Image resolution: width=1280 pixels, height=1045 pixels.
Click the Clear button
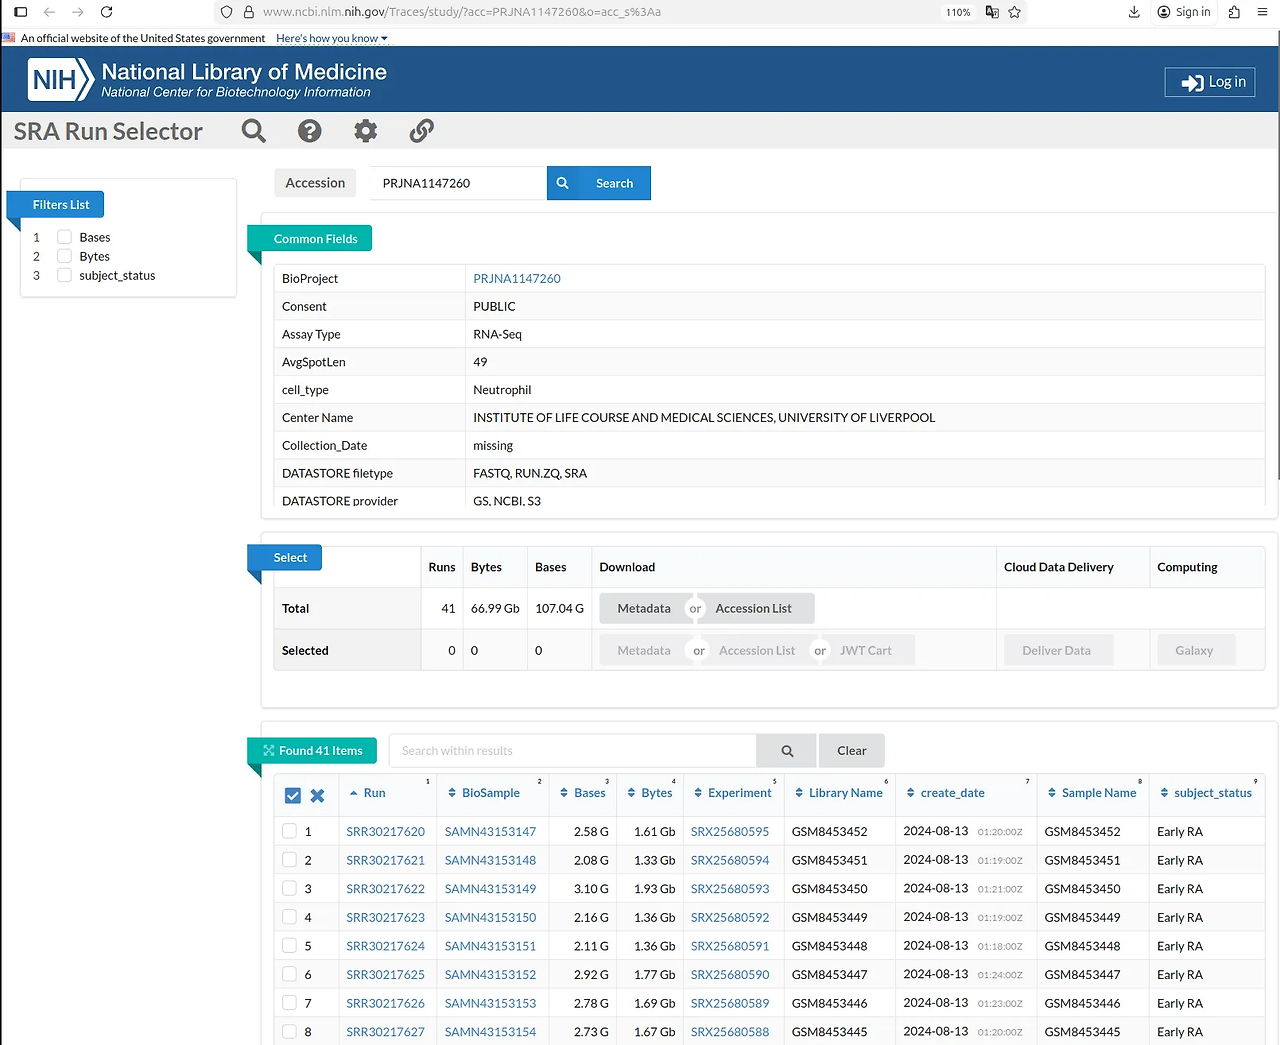point(852,751)
